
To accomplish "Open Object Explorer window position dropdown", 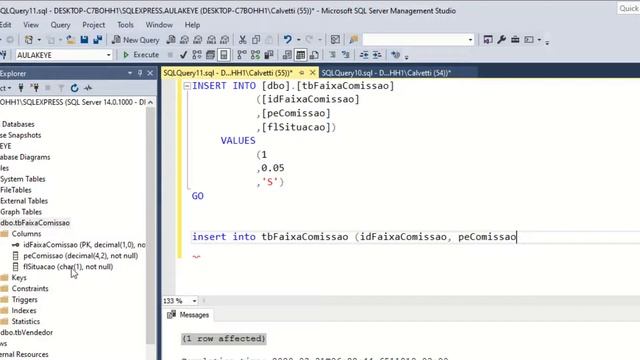I will point(130,73).
